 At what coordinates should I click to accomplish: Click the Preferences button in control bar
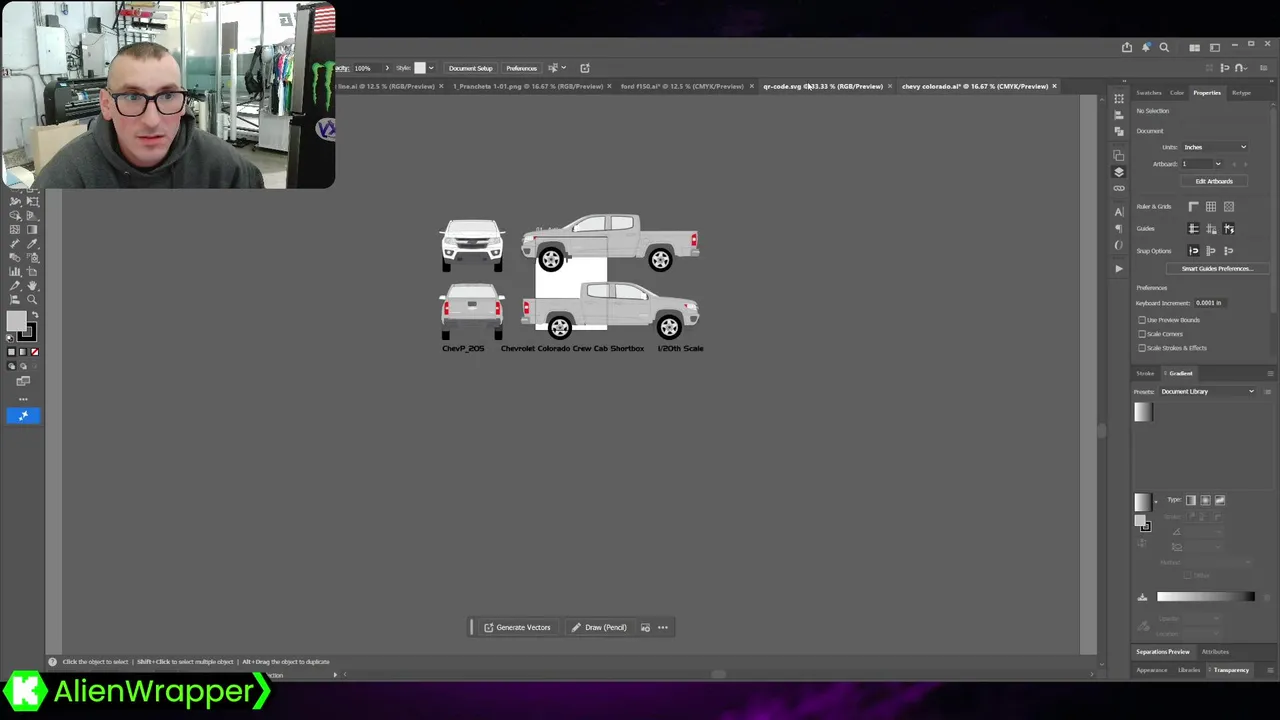pos(521,68)
